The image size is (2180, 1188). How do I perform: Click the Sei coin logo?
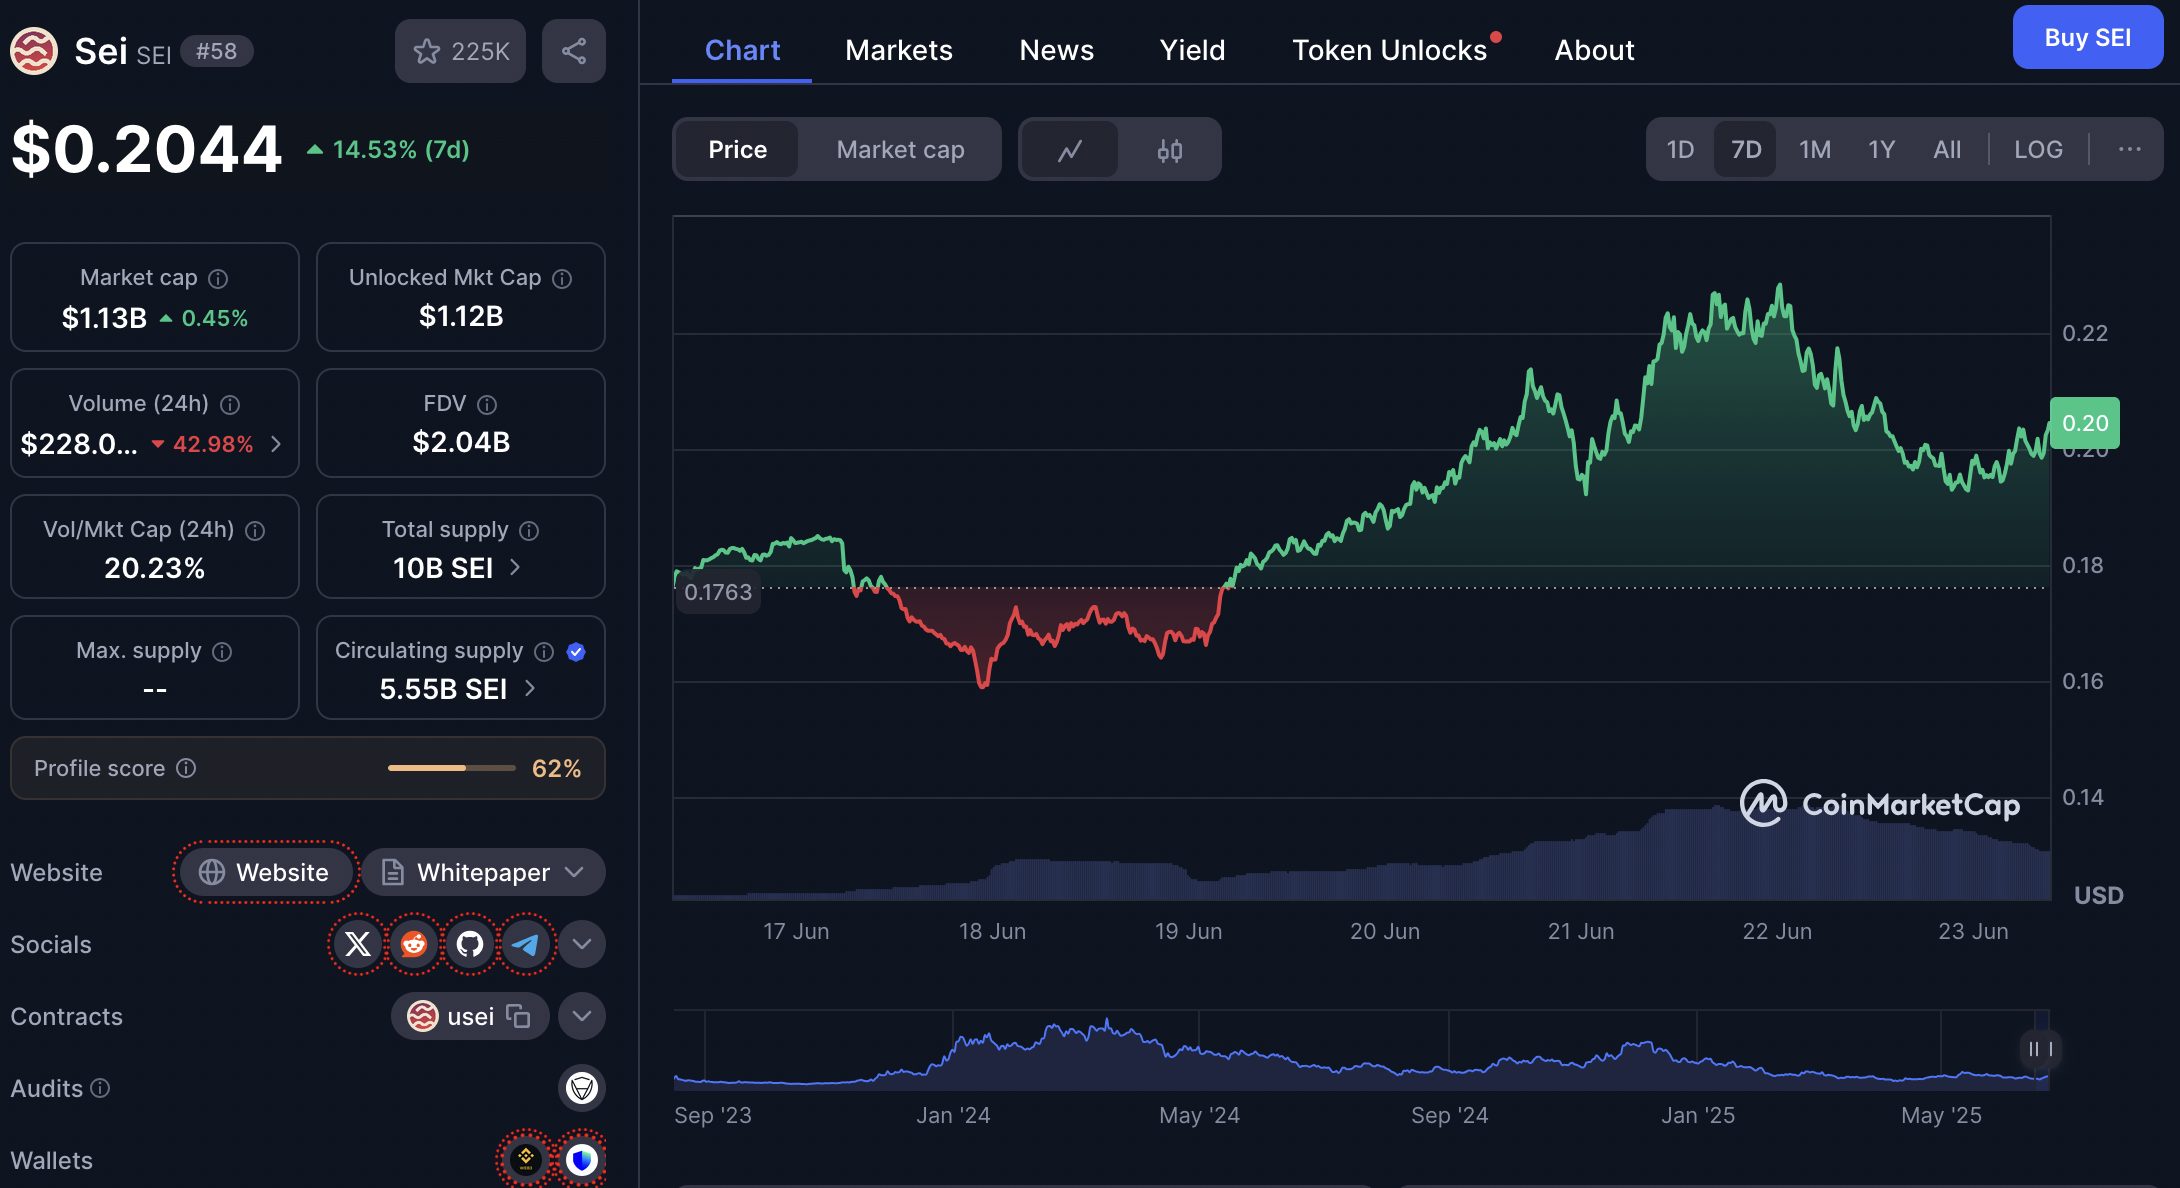34,51
